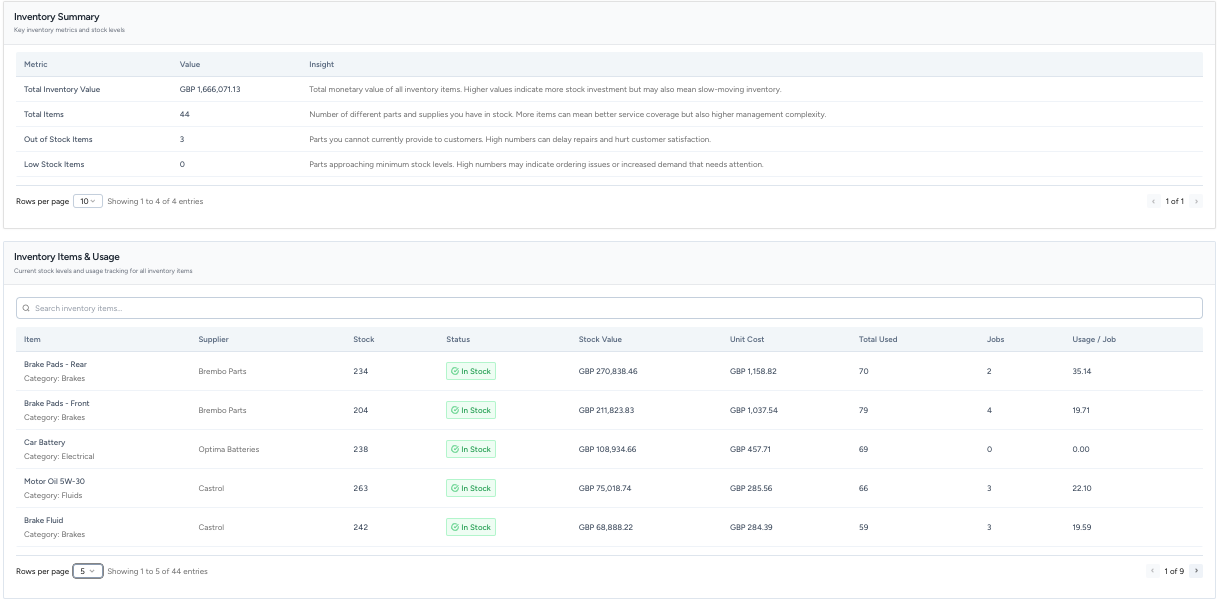Click the next-page arrow icon in Inventory Summary table
The height and width of the screenshot is (602, 1219).
(x=1194, y=200)
